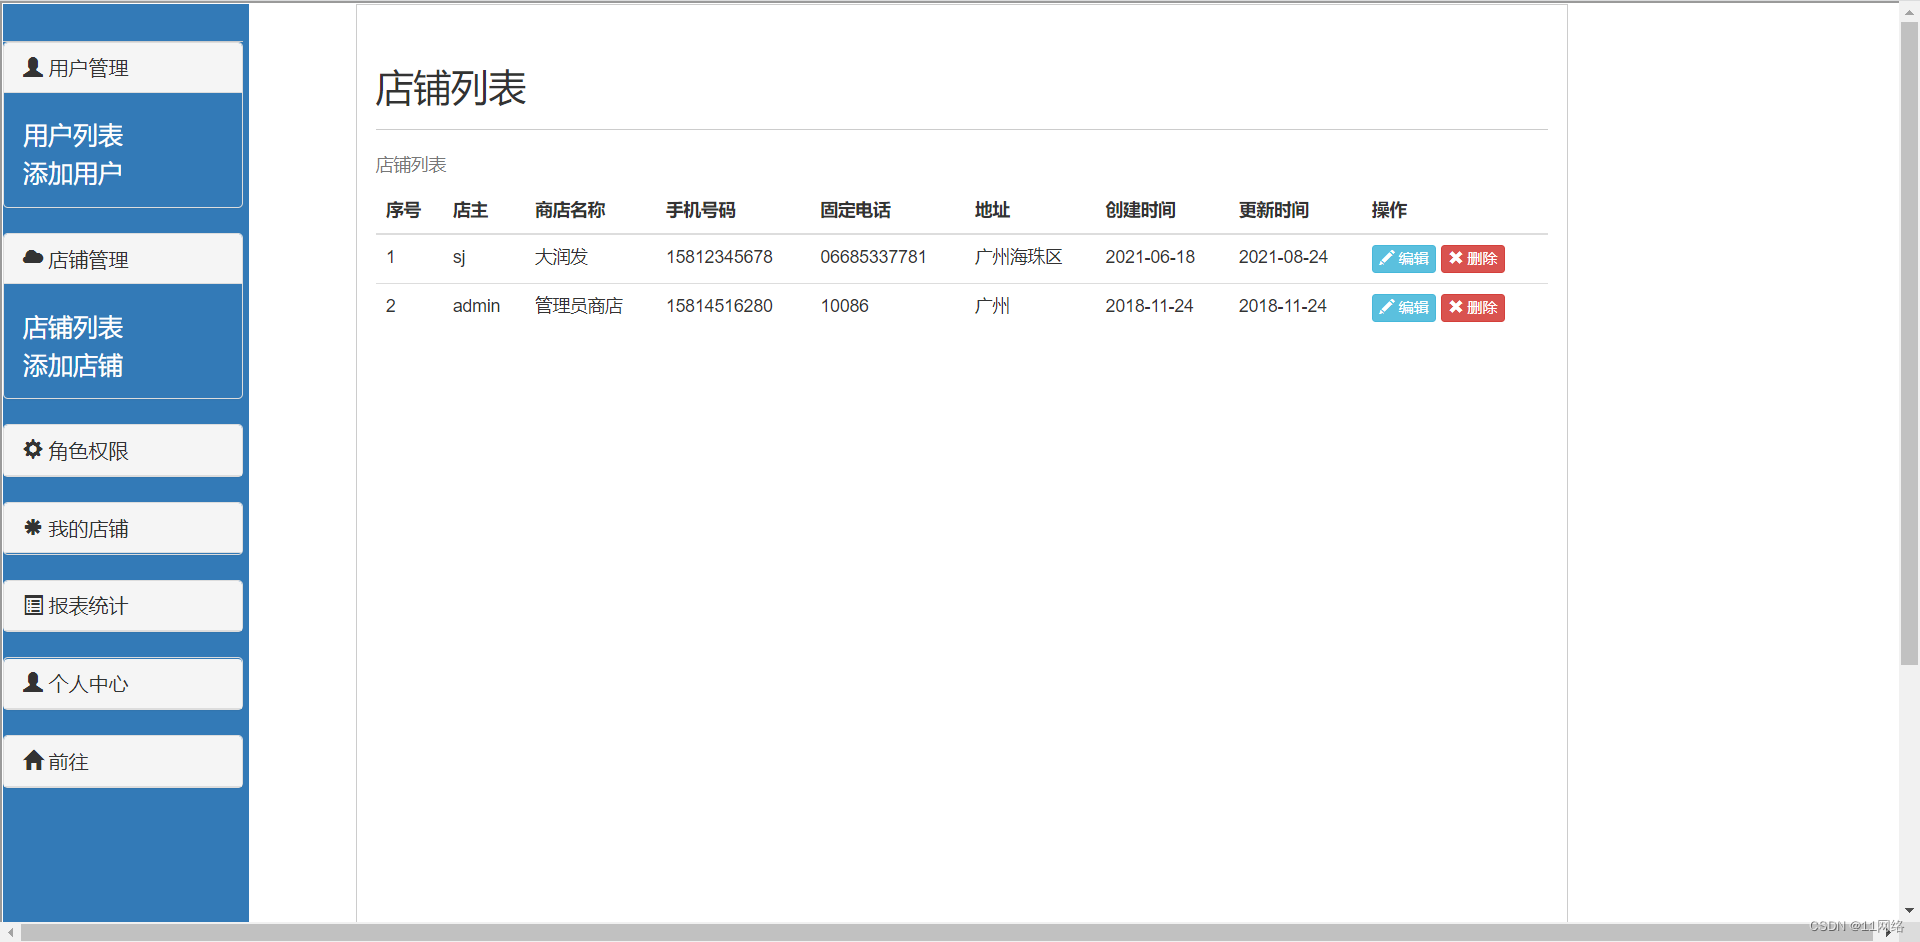This screenshot has height=942, width=1920.
Task: Click the phone number 15812345678
Action: click(x=719, y=257)
